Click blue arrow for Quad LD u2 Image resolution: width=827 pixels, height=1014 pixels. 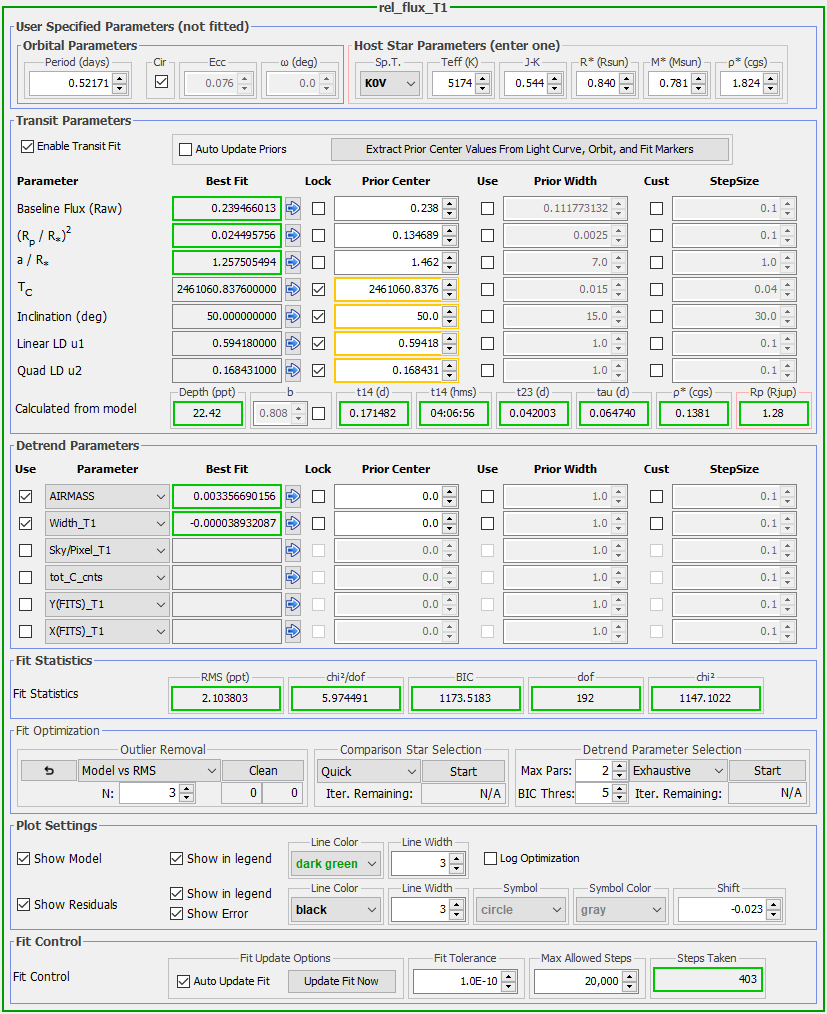(293, 371)
